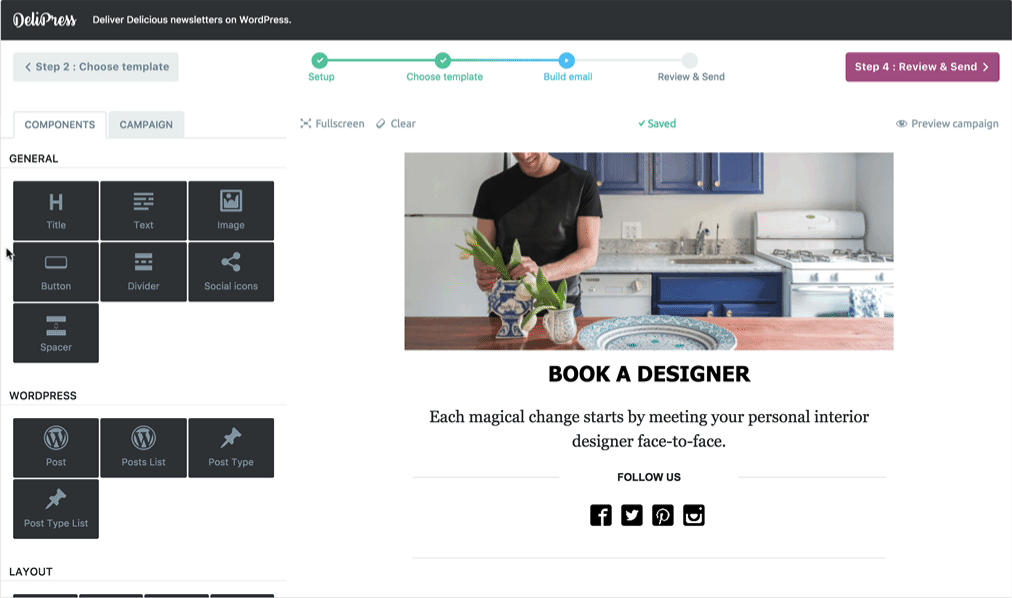Click the Instagram icon in the email
The width and height of the screenshot is (1012, 598).
[x=694, y=515]
